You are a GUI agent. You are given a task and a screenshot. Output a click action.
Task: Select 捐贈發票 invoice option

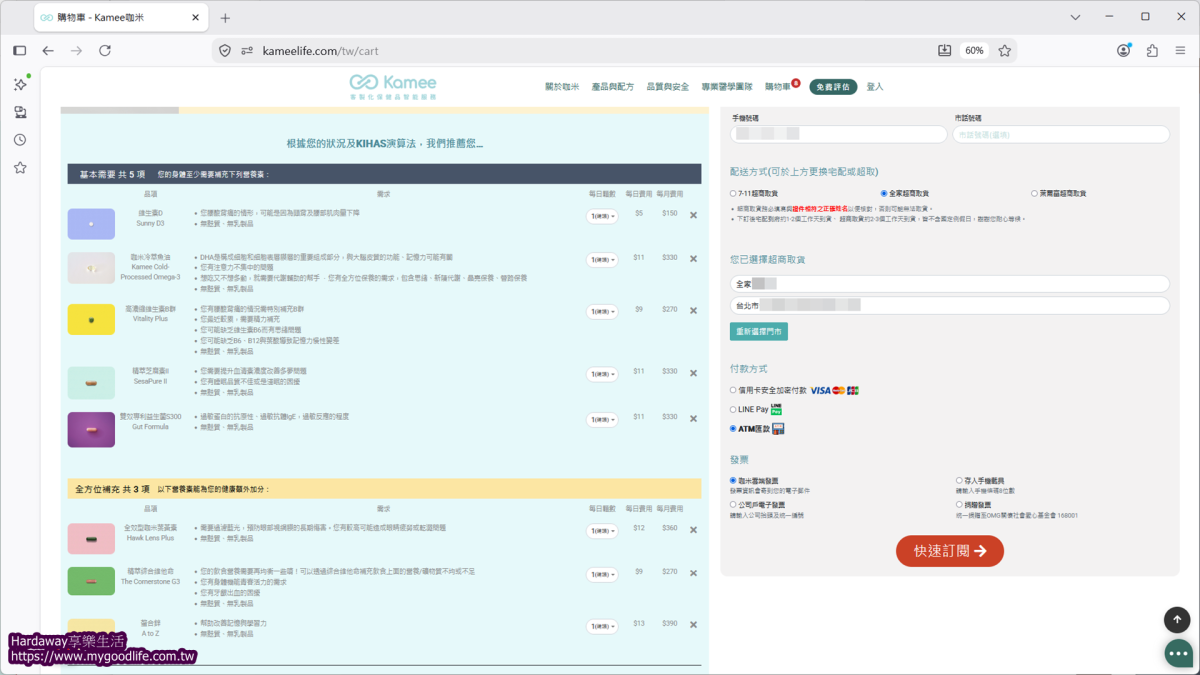959,505
